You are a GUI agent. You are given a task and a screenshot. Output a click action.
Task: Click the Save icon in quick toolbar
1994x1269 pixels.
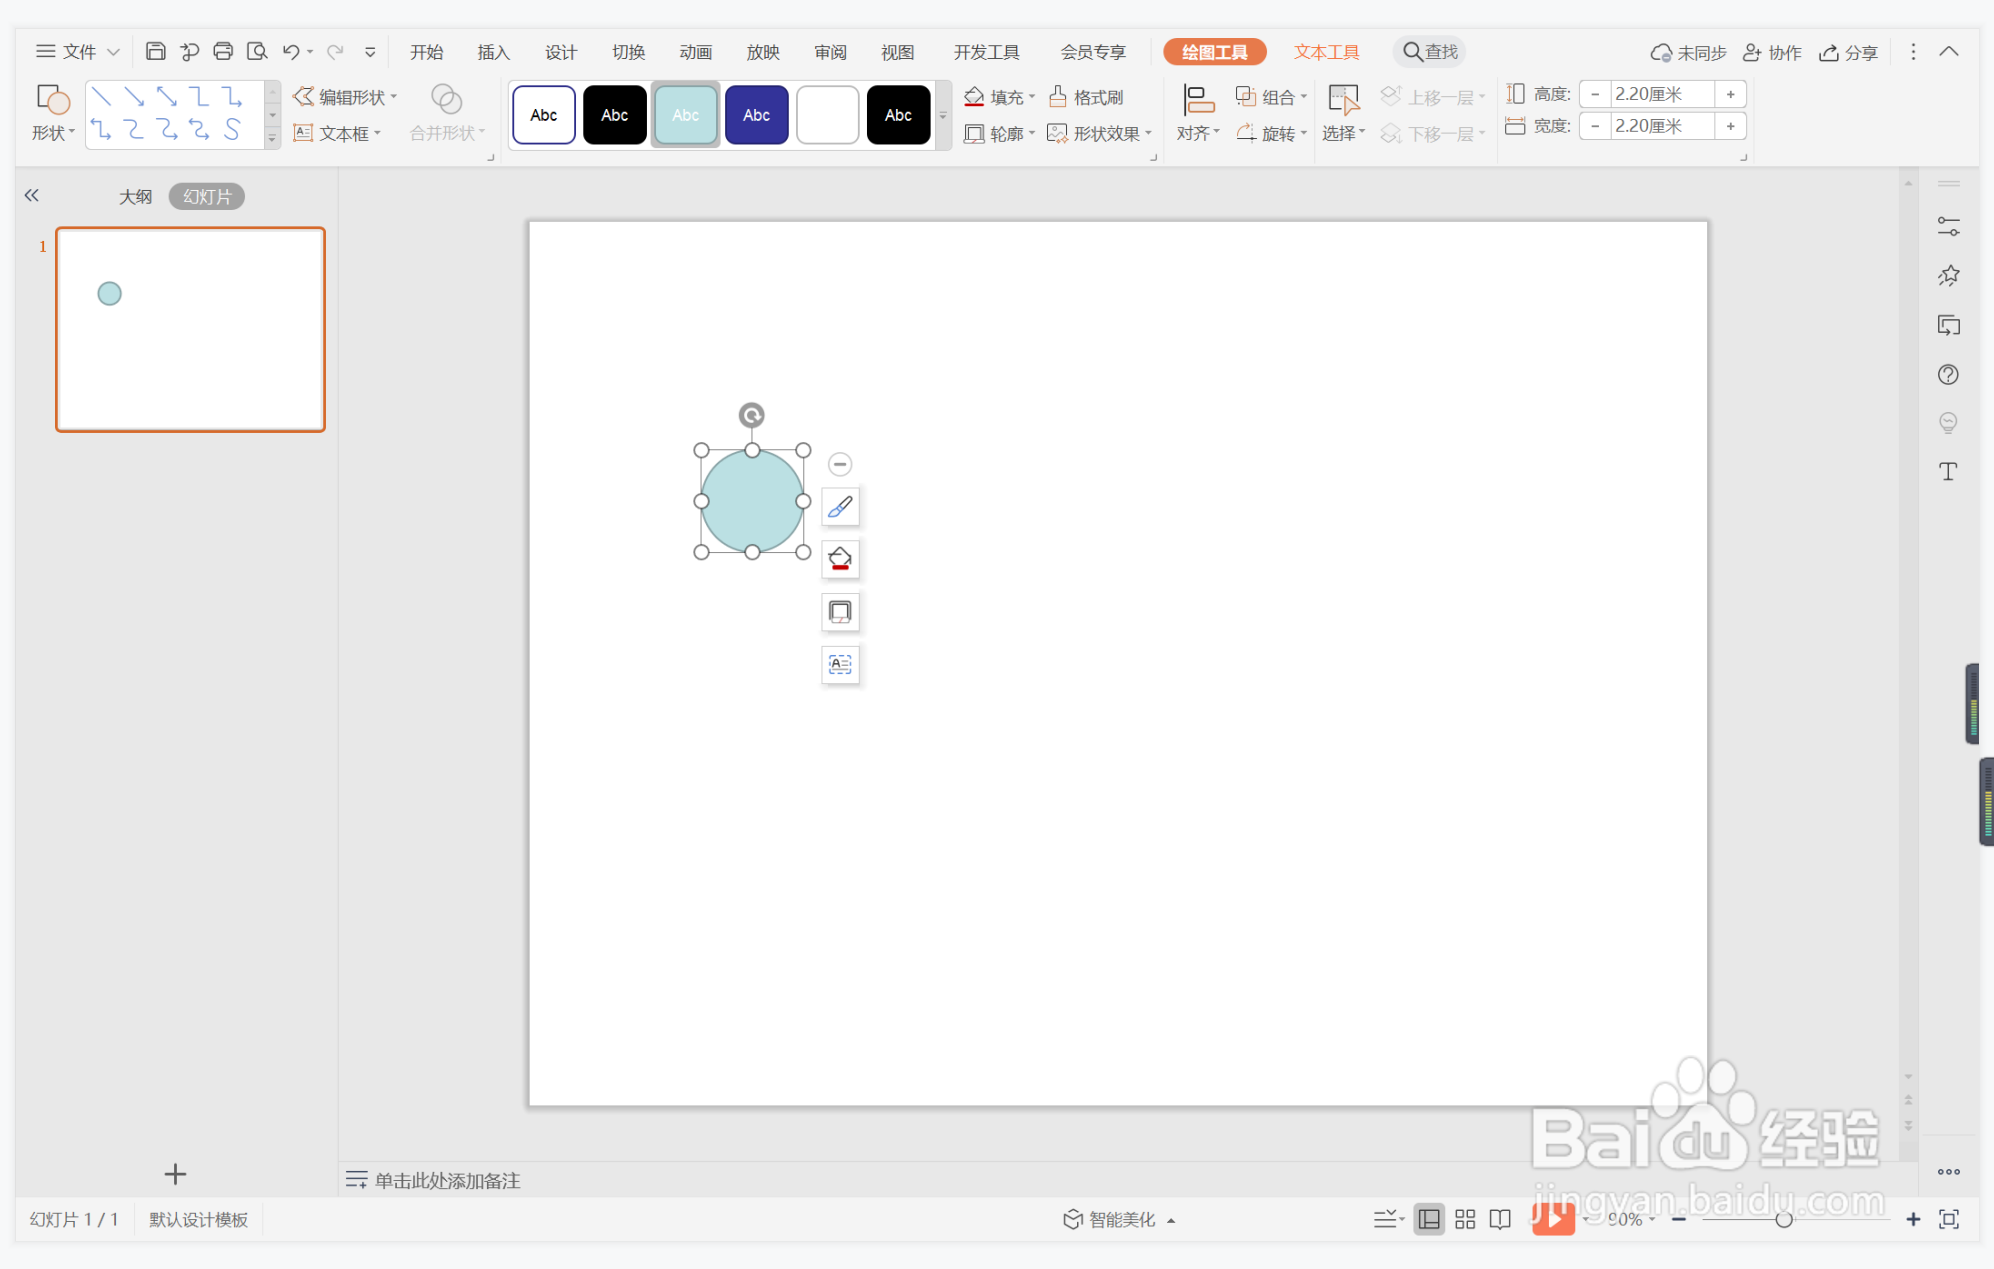point(155,51)
